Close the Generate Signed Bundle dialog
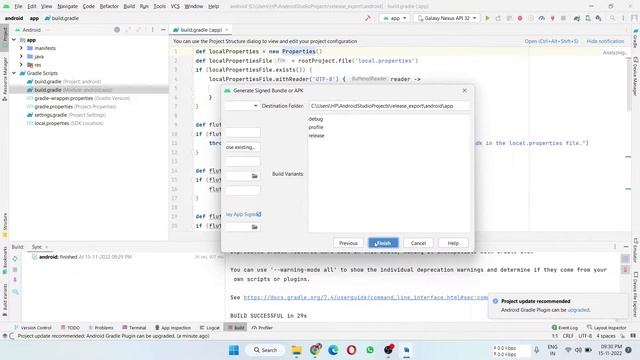The image size is (640, 360). pyautogui.click(x=464, y=90)
